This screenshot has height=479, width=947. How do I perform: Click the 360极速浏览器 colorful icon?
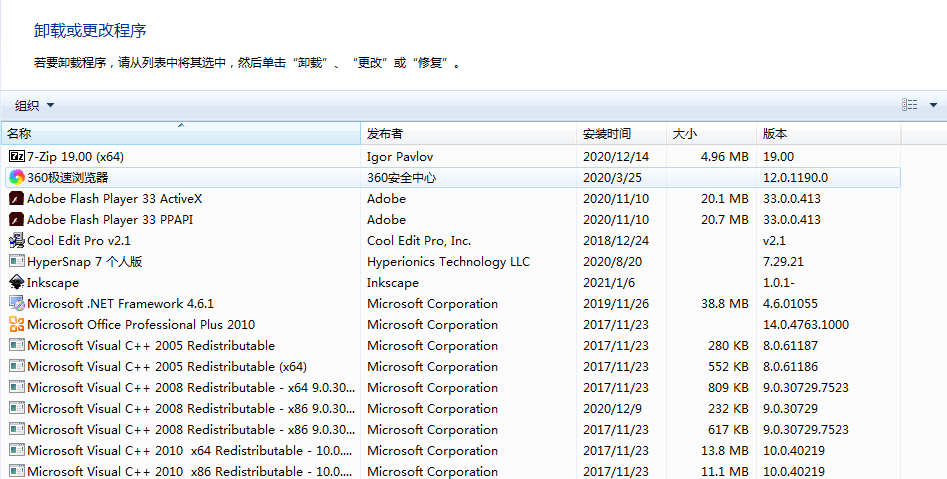(17, 178)
